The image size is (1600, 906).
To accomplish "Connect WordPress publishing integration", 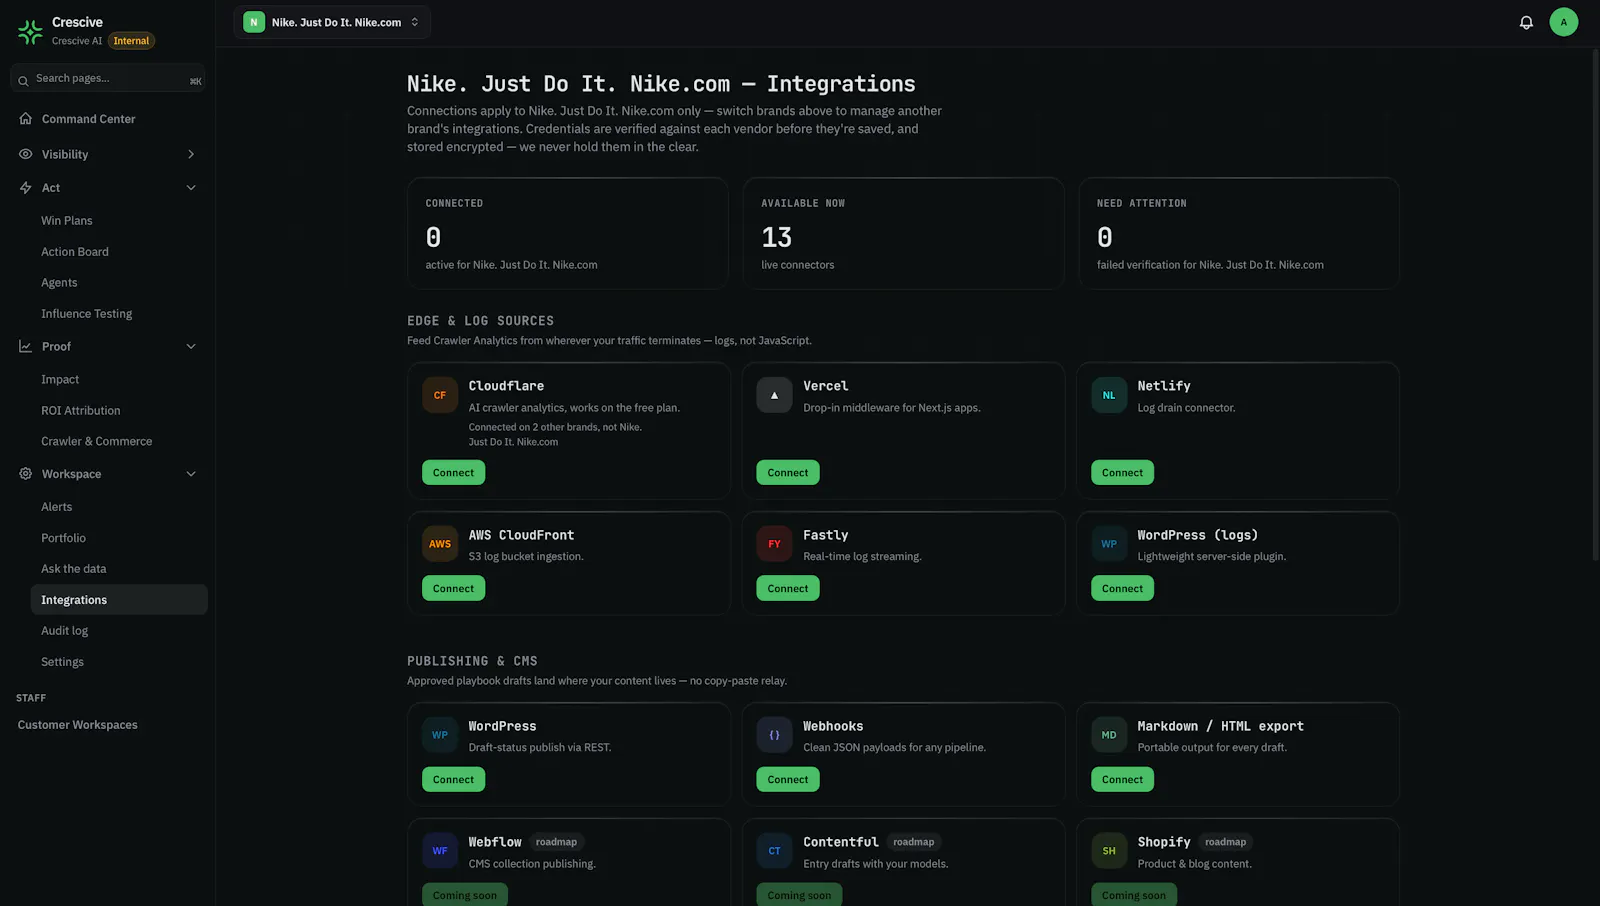I will coord(453,780).
